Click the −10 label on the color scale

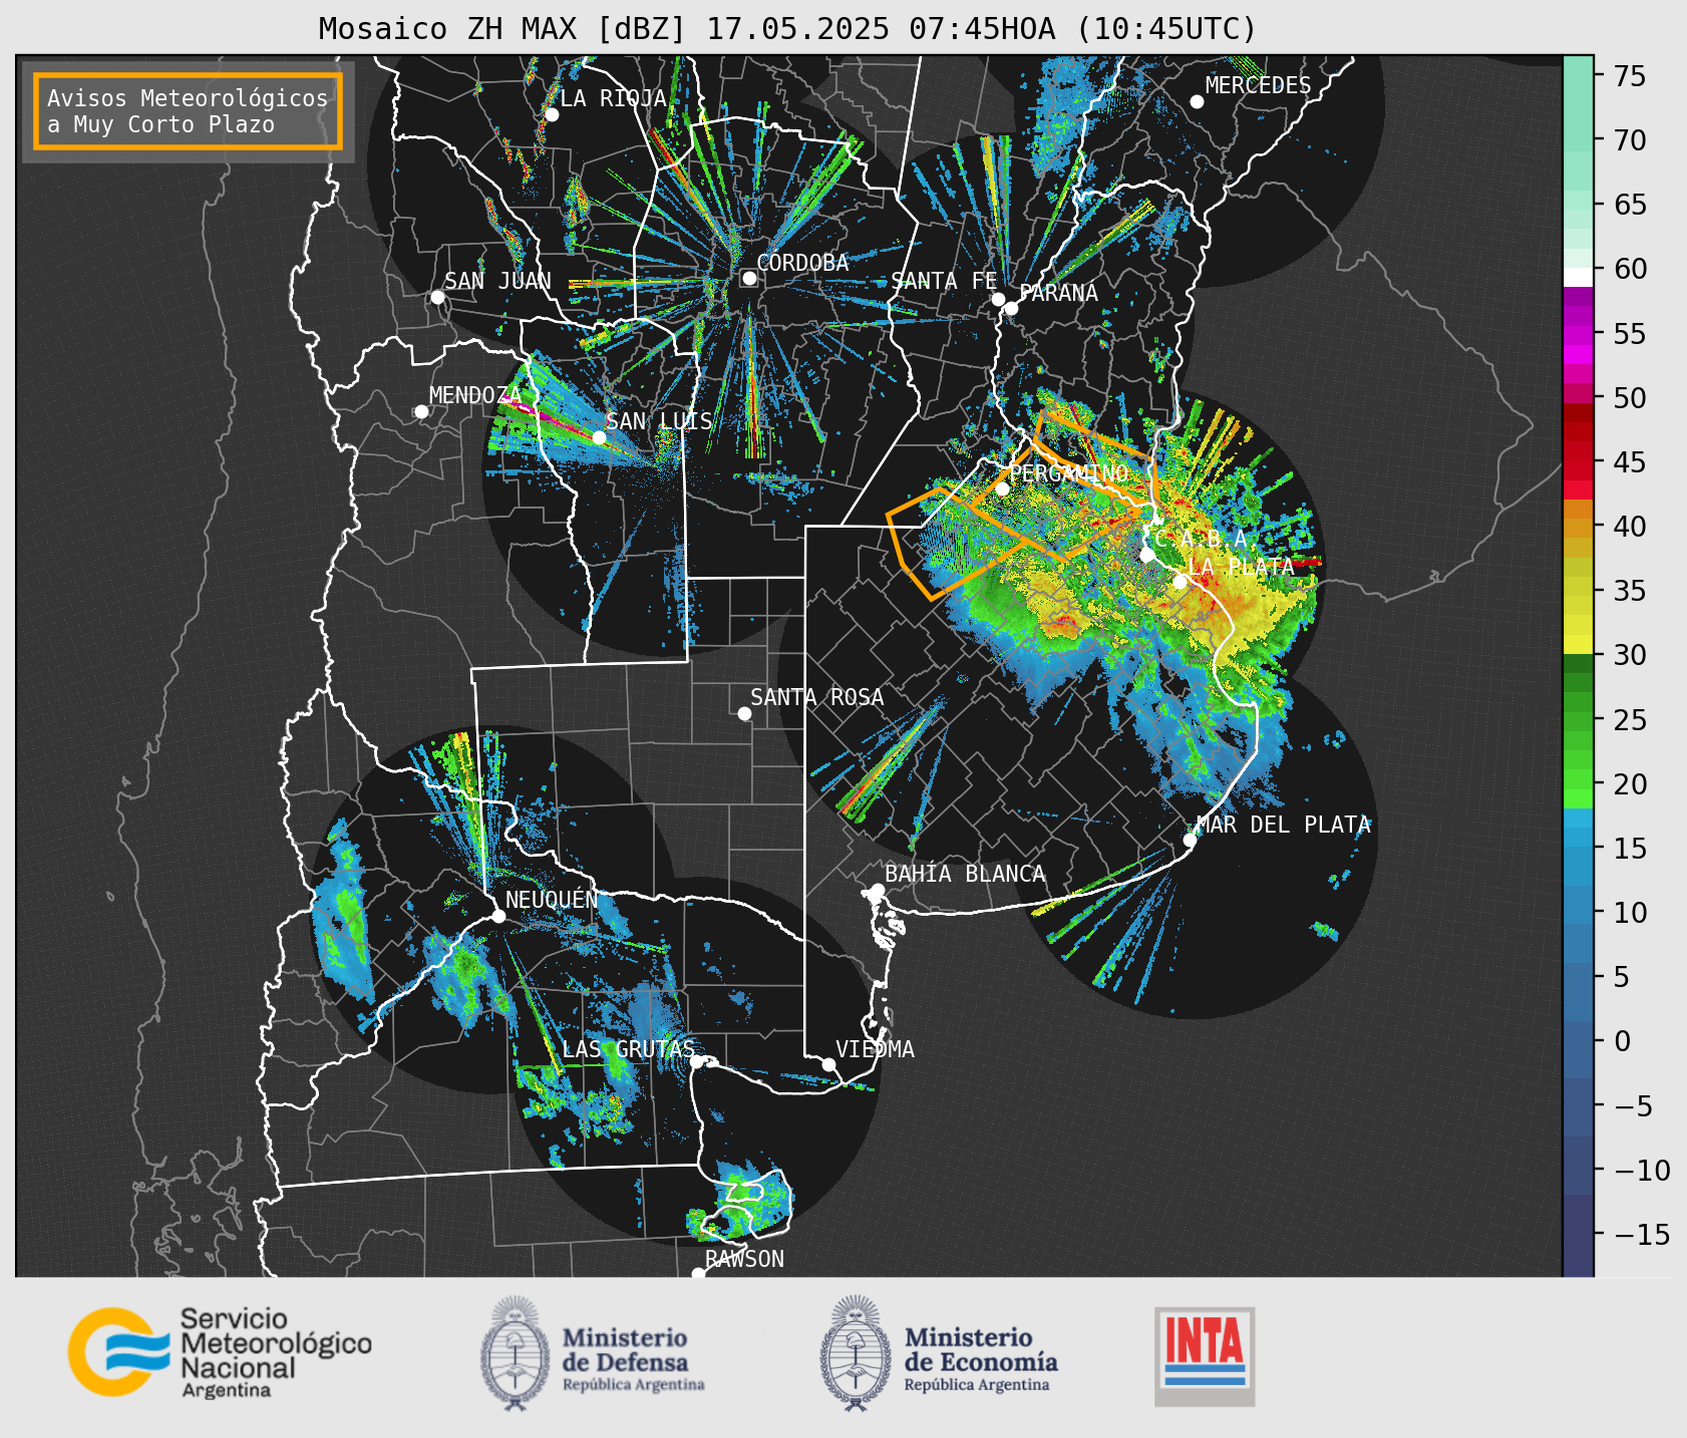point(1642,1170)
